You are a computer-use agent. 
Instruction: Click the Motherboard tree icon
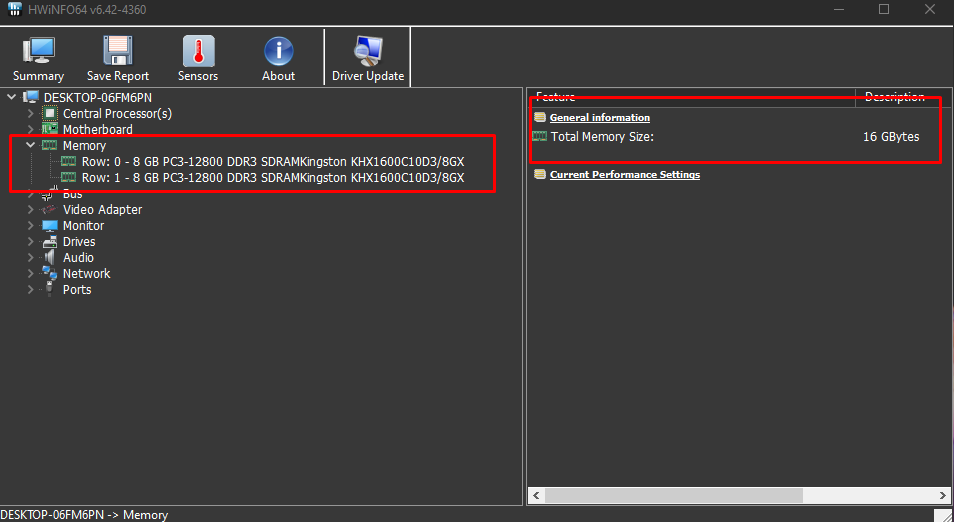pos(50,130)
